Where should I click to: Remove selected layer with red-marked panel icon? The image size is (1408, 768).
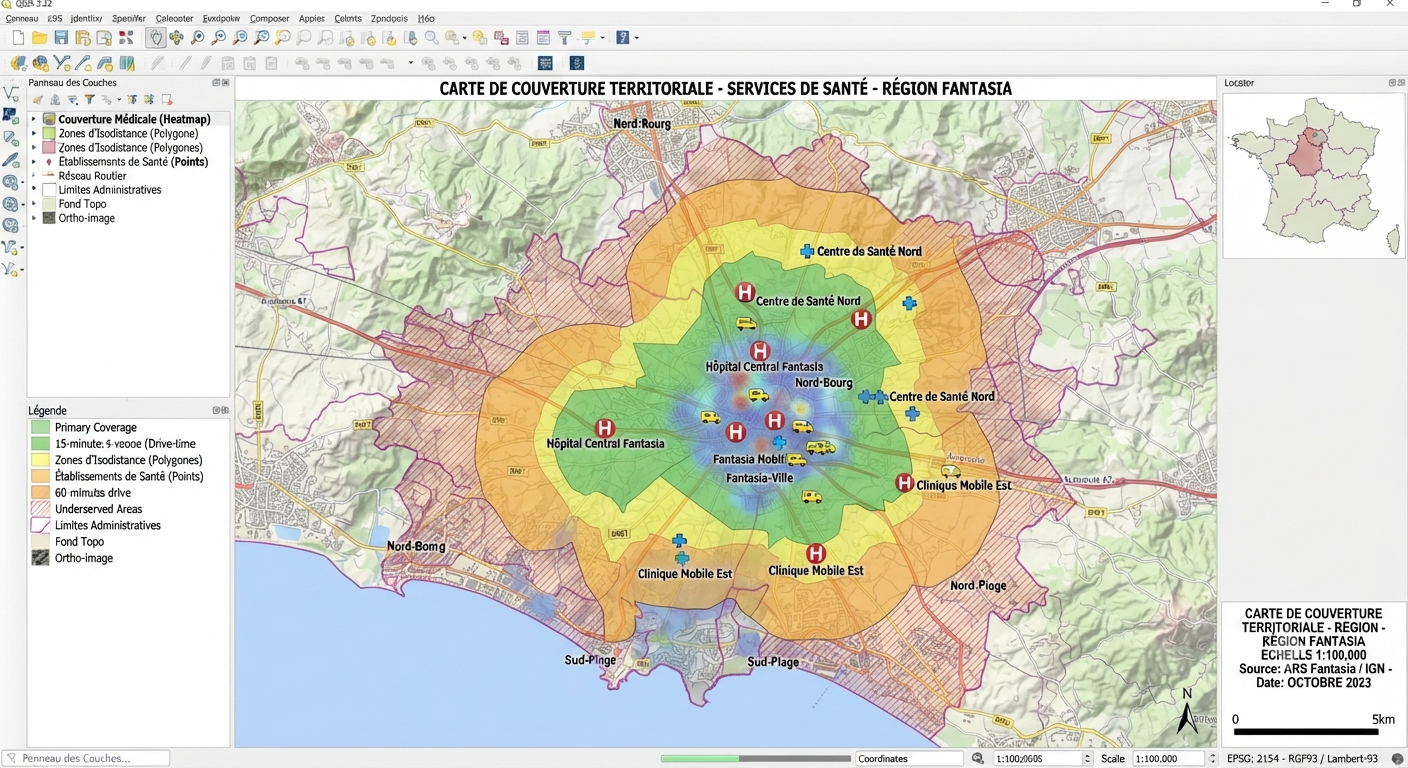[x=166, y=100]
